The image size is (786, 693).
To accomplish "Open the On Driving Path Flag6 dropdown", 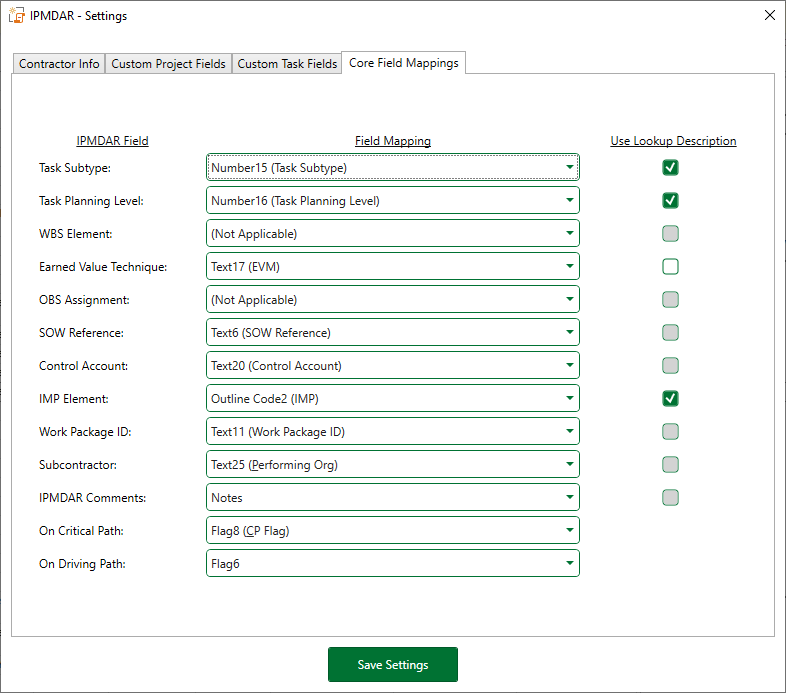I will click(x=392, y=564).
